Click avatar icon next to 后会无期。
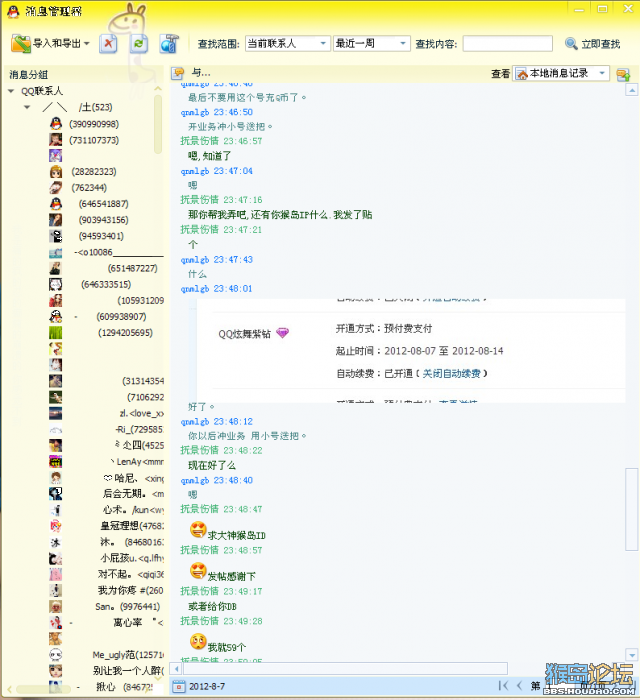The image size is (640, 700). point(55,493)
